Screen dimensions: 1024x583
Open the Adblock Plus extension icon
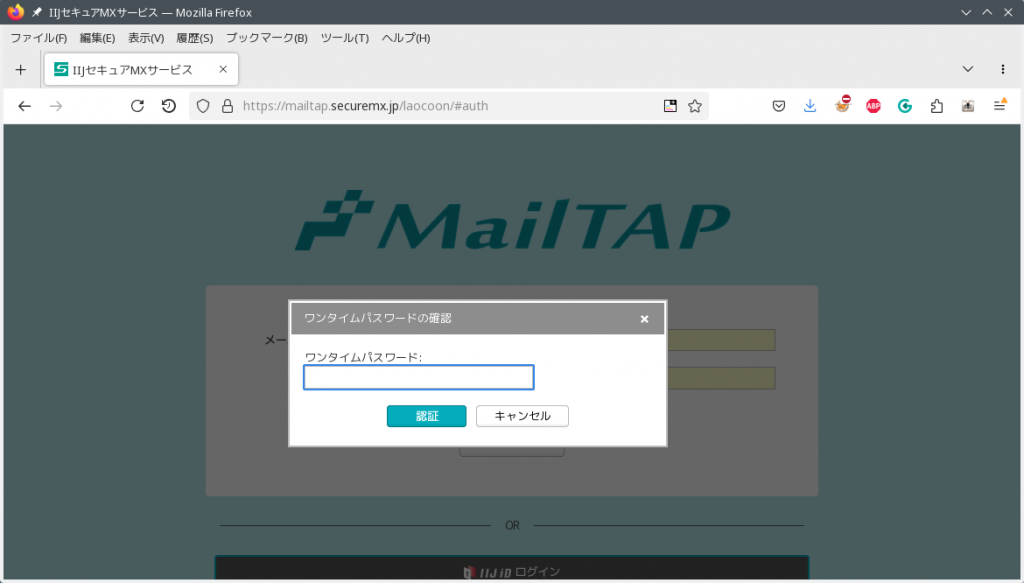point(873,105)
